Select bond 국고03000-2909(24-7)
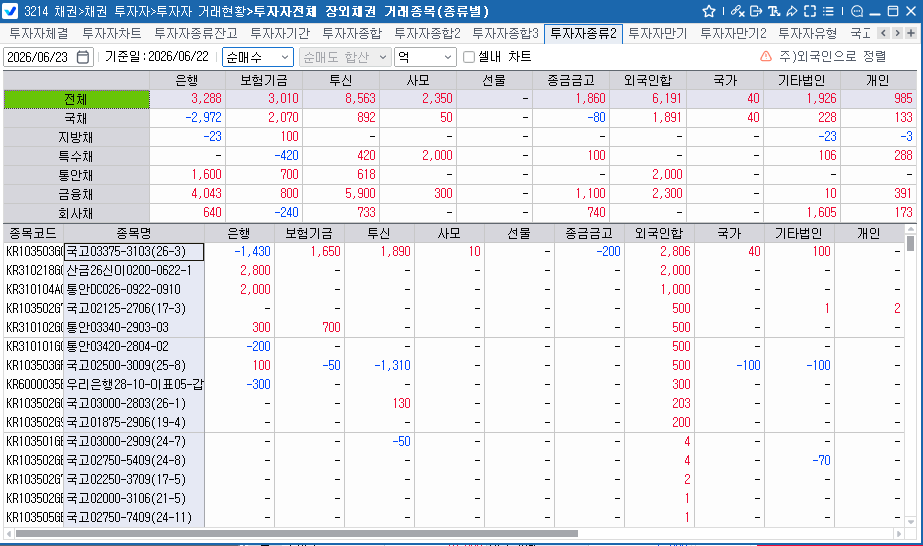Viewport: 923px width, 546px height. tap(134, 441)
